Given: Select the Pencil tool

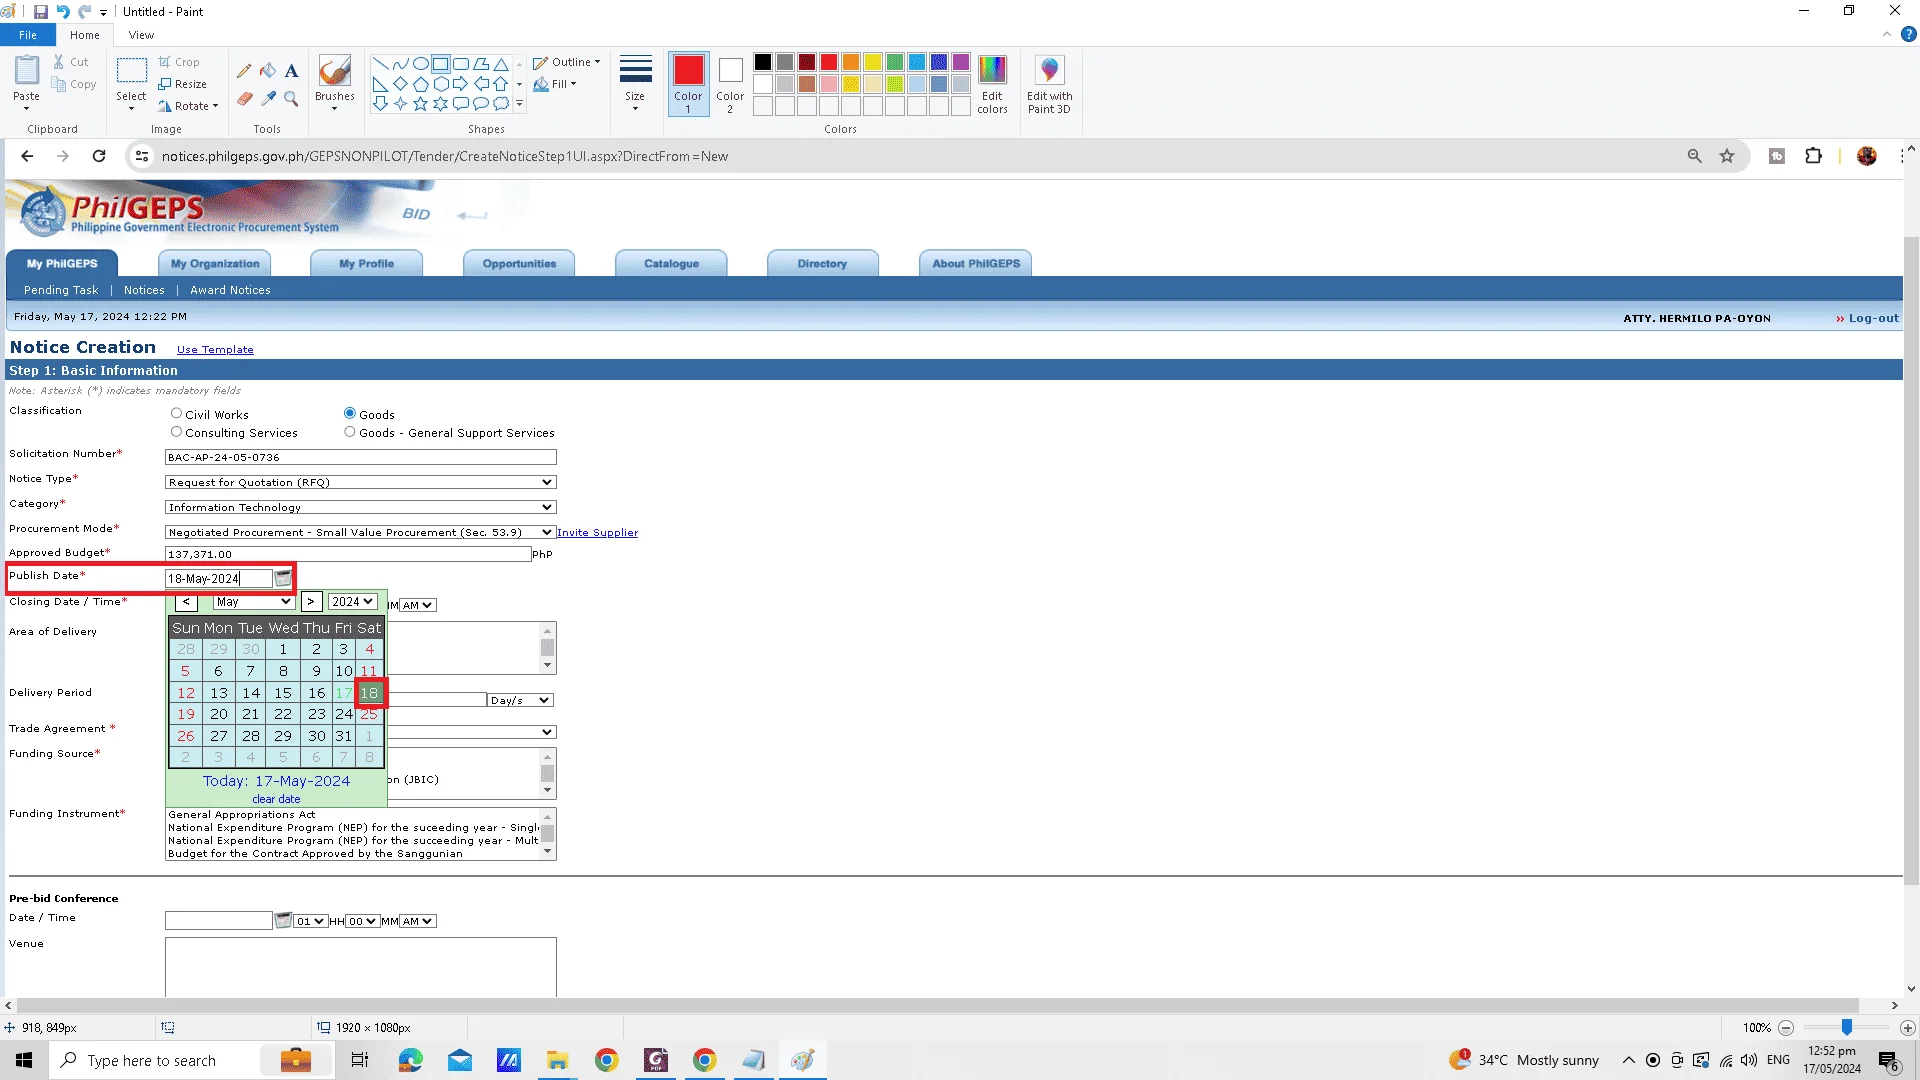Looking at the screenshot, I should pyautogui.click(x=244, y=71).
